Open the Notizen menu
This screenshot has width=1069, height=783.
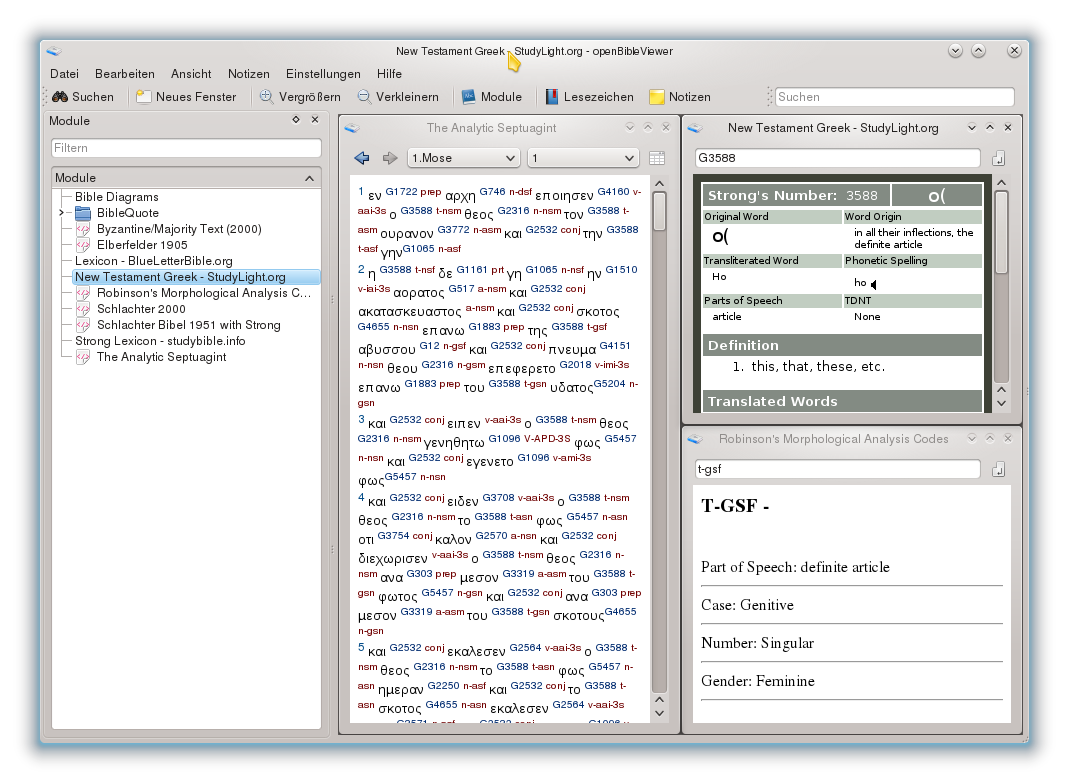(249, 74)
